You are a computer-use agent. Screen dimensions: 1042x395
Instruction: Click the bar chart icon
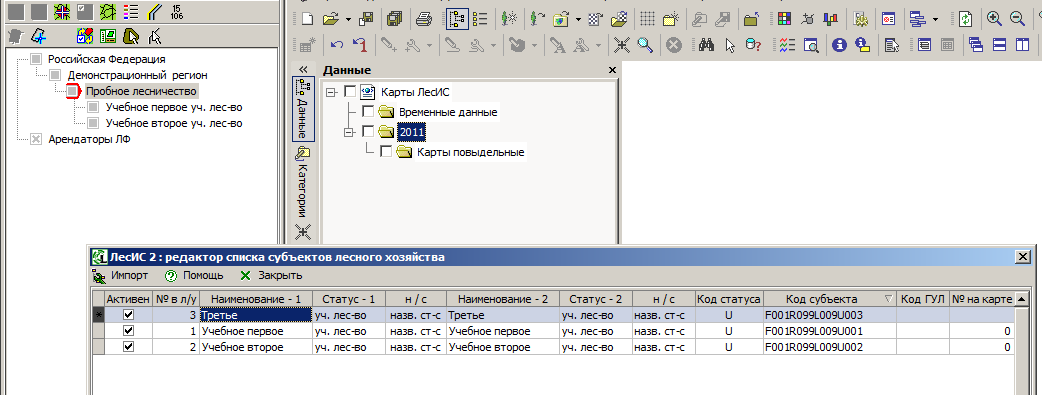click(x=830, y=19)
